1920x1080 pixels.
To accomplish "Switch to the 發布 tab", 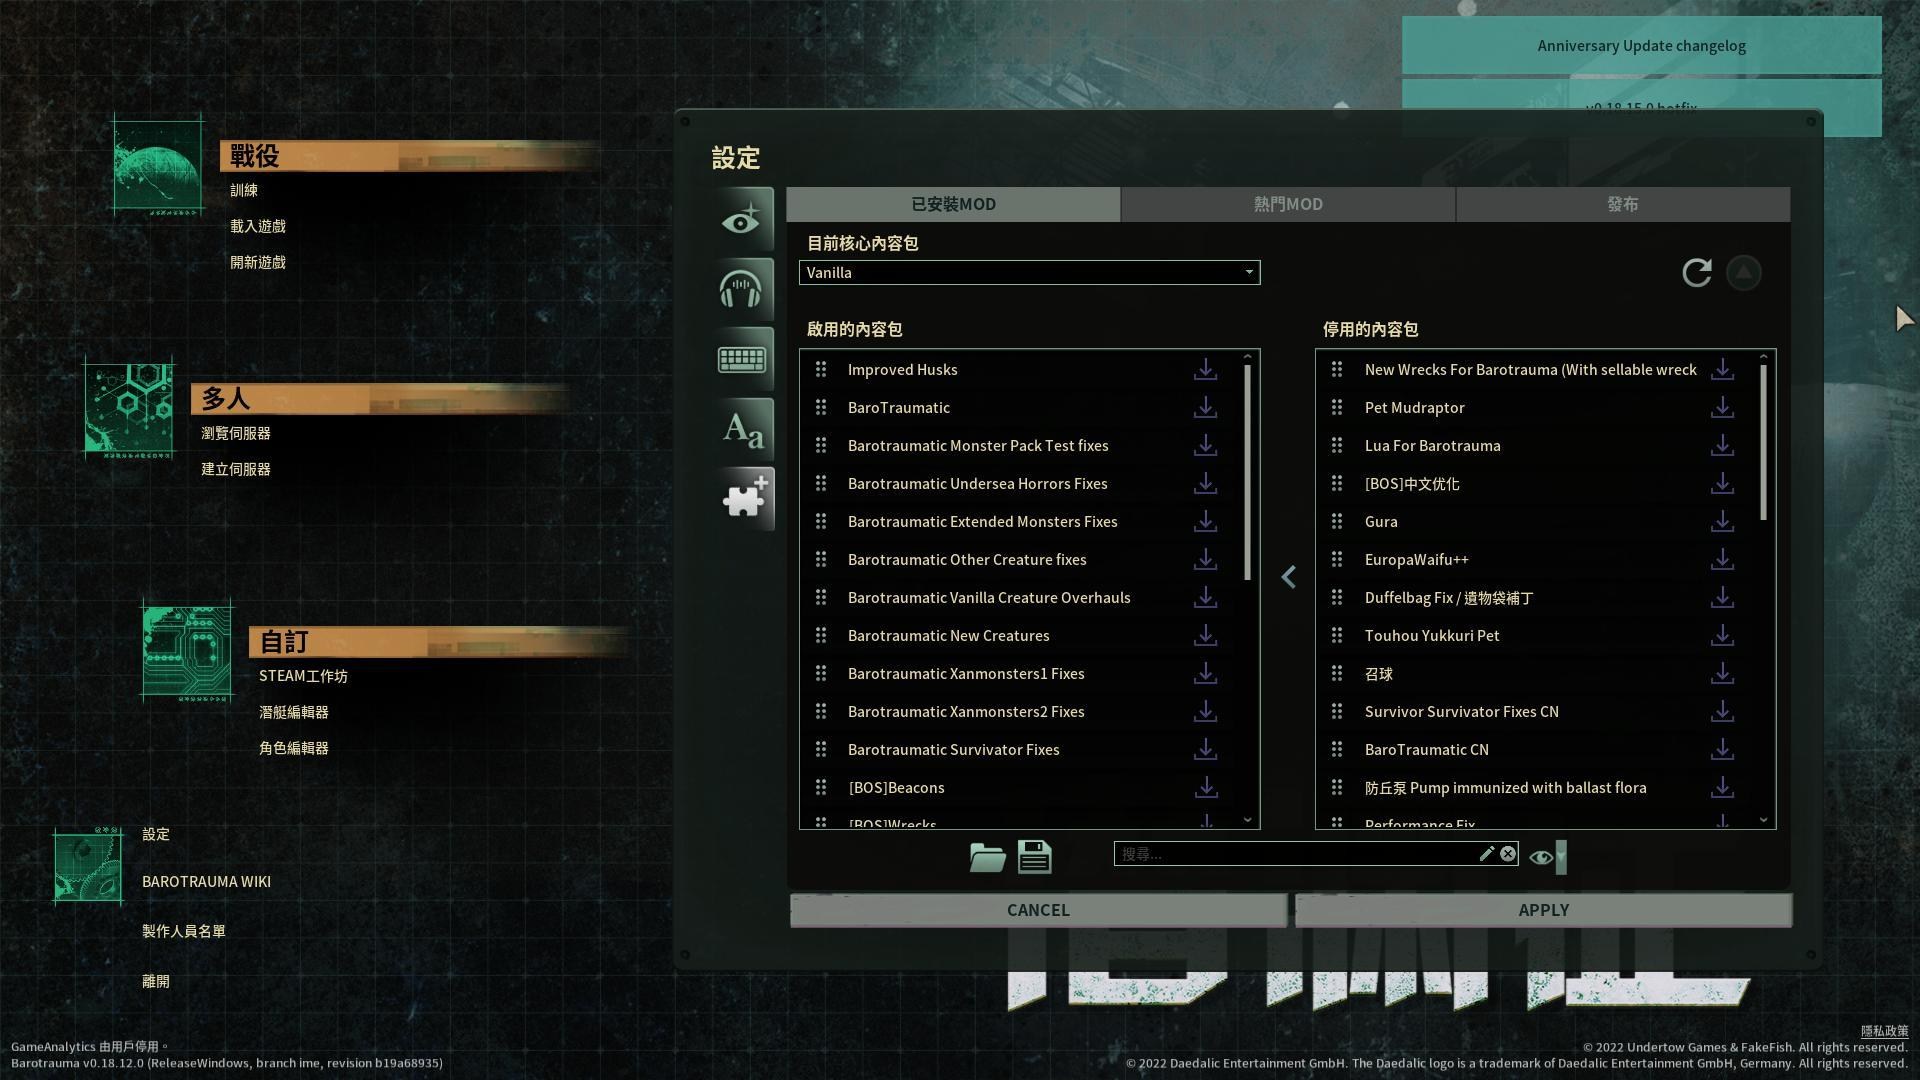I will tap(1622, 204).
